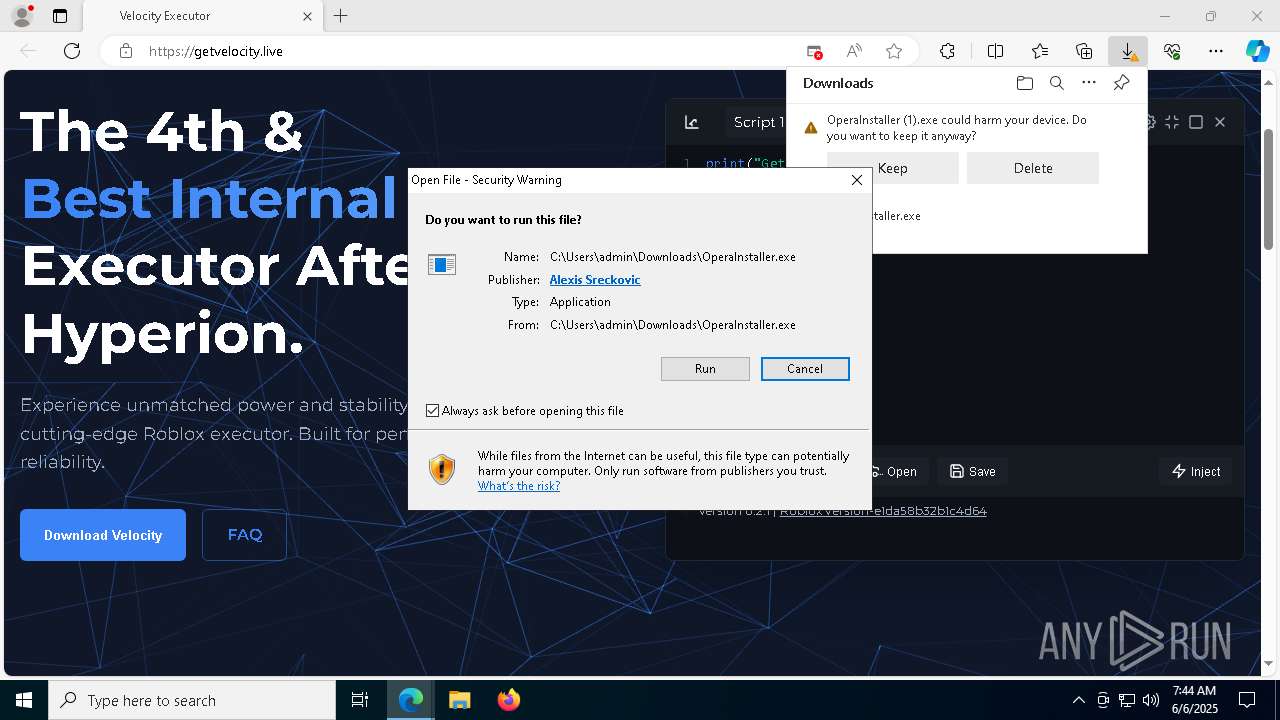Uncheck Always ask before opening this file

[432, 411]
